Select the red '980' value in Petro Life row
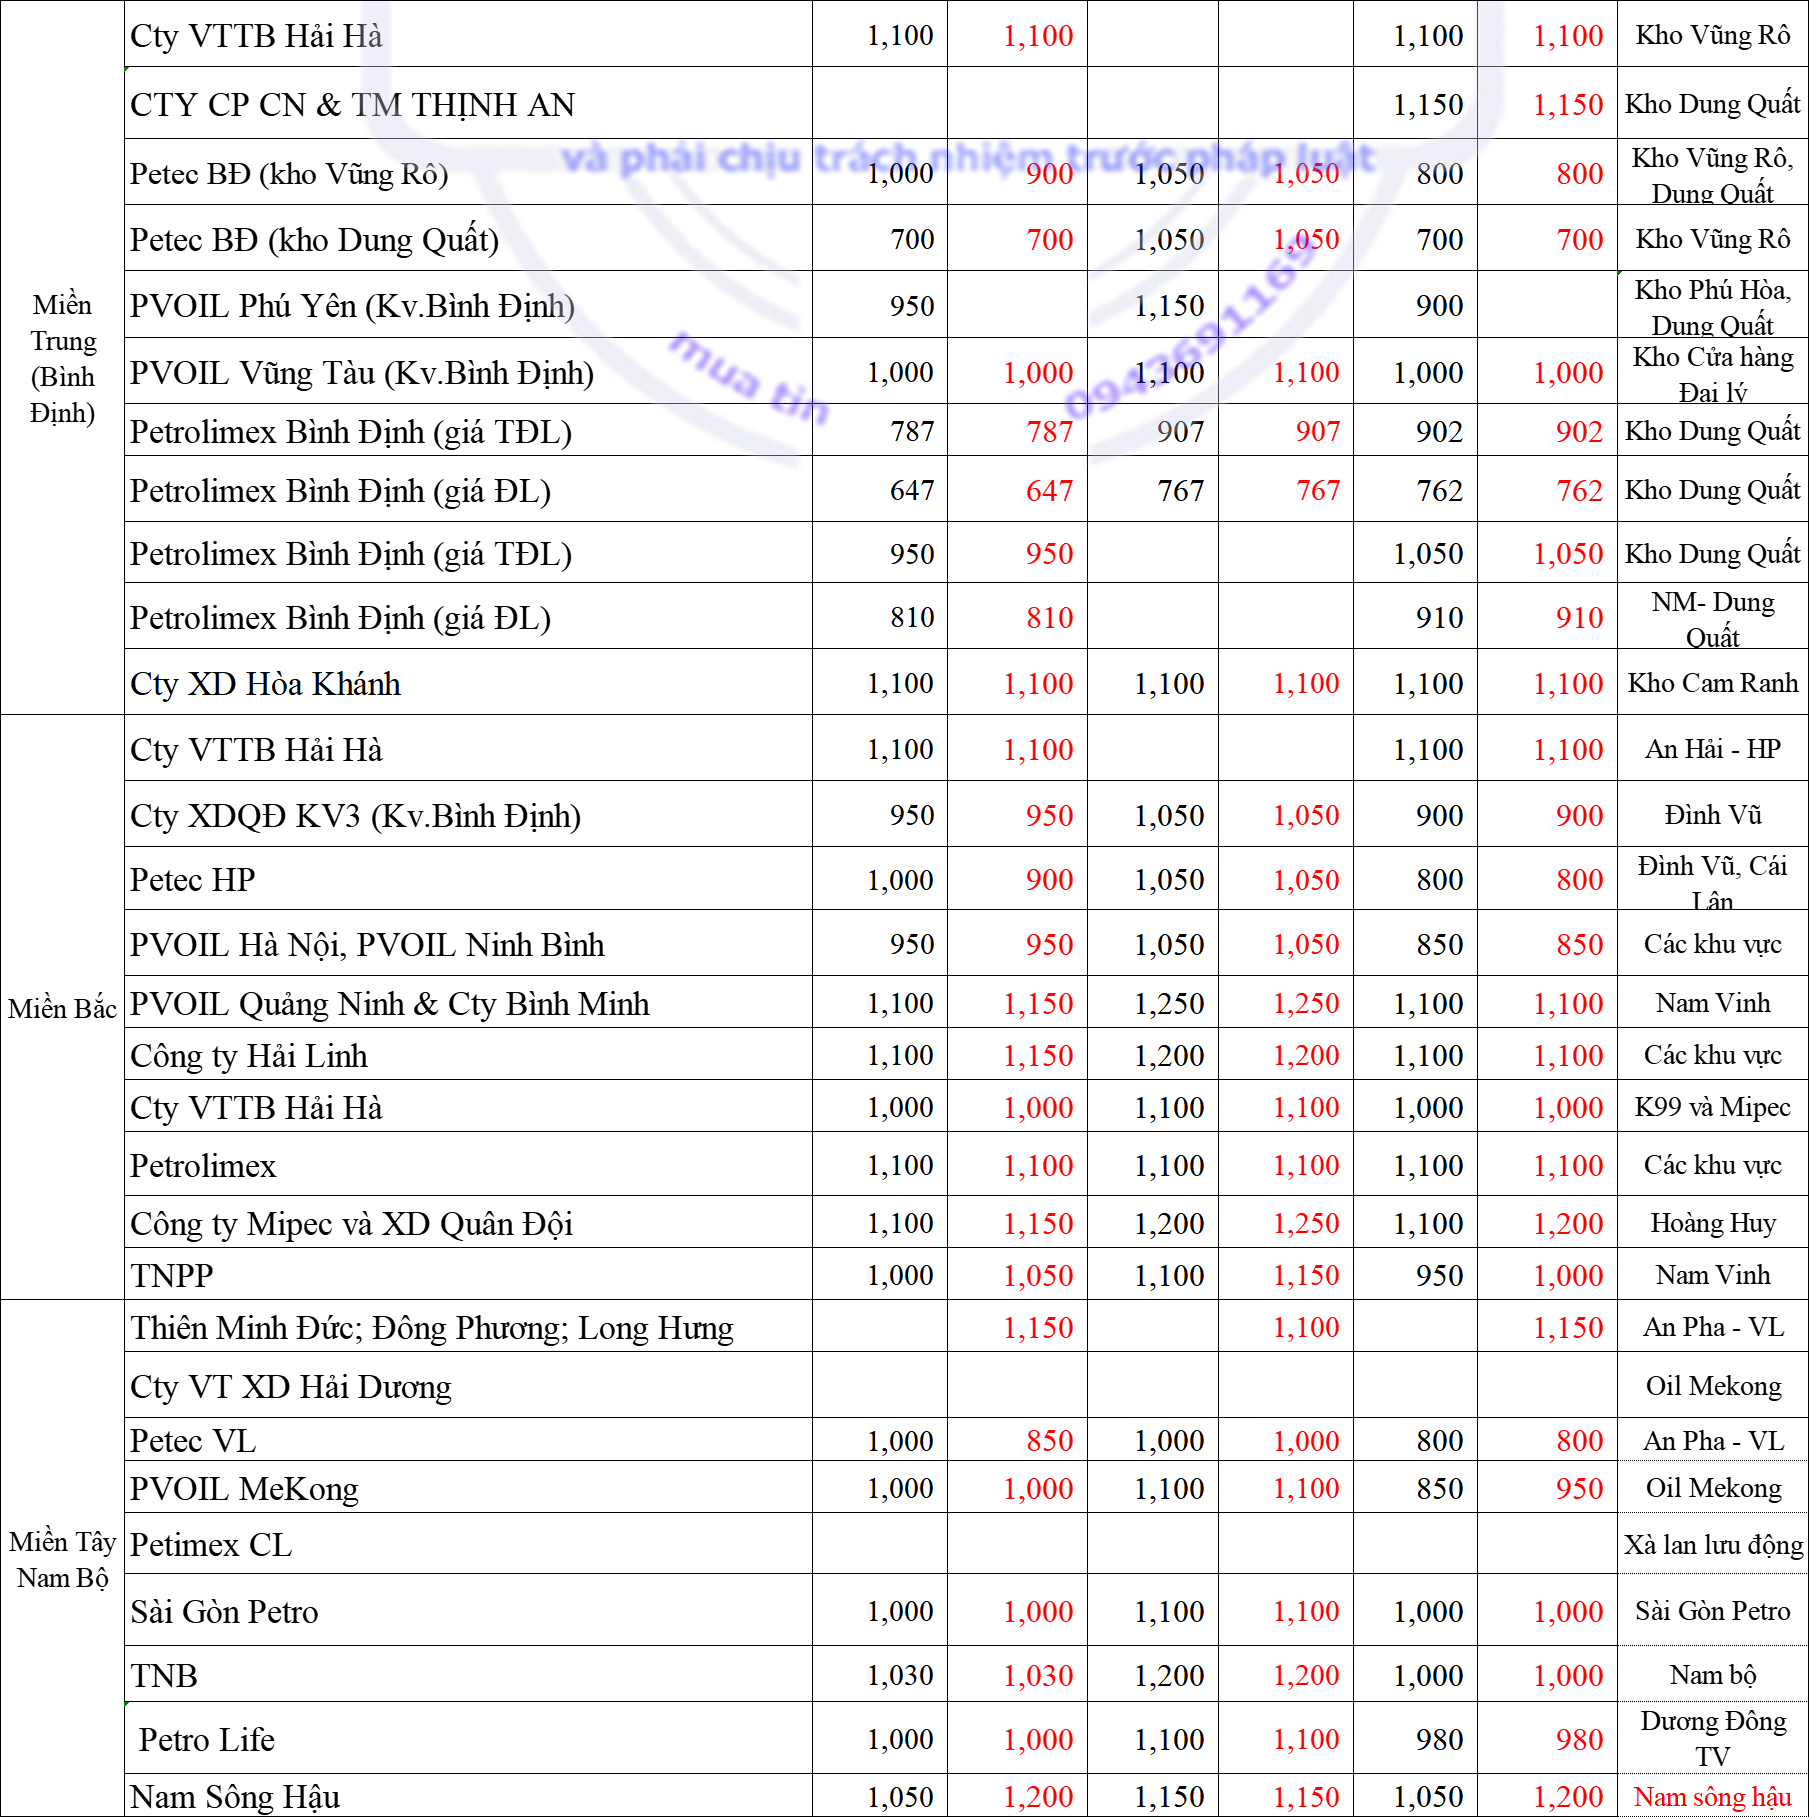This screenshot has height=1817, width=1809. point(1579,1739)
